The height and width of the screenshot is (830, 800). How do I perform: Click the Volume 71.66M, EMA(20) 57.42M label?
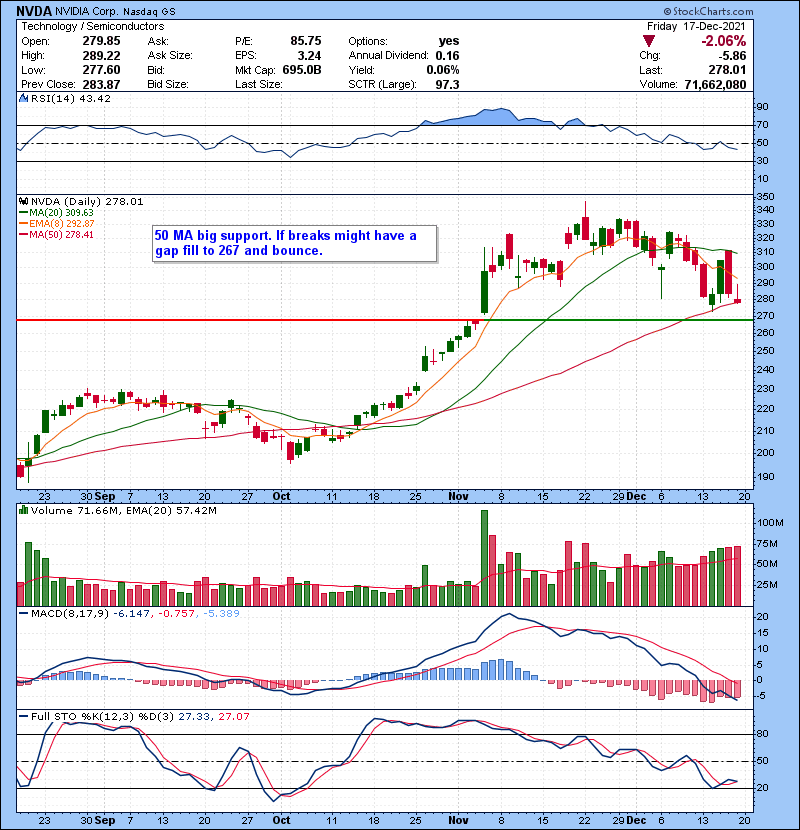(123, 511)
